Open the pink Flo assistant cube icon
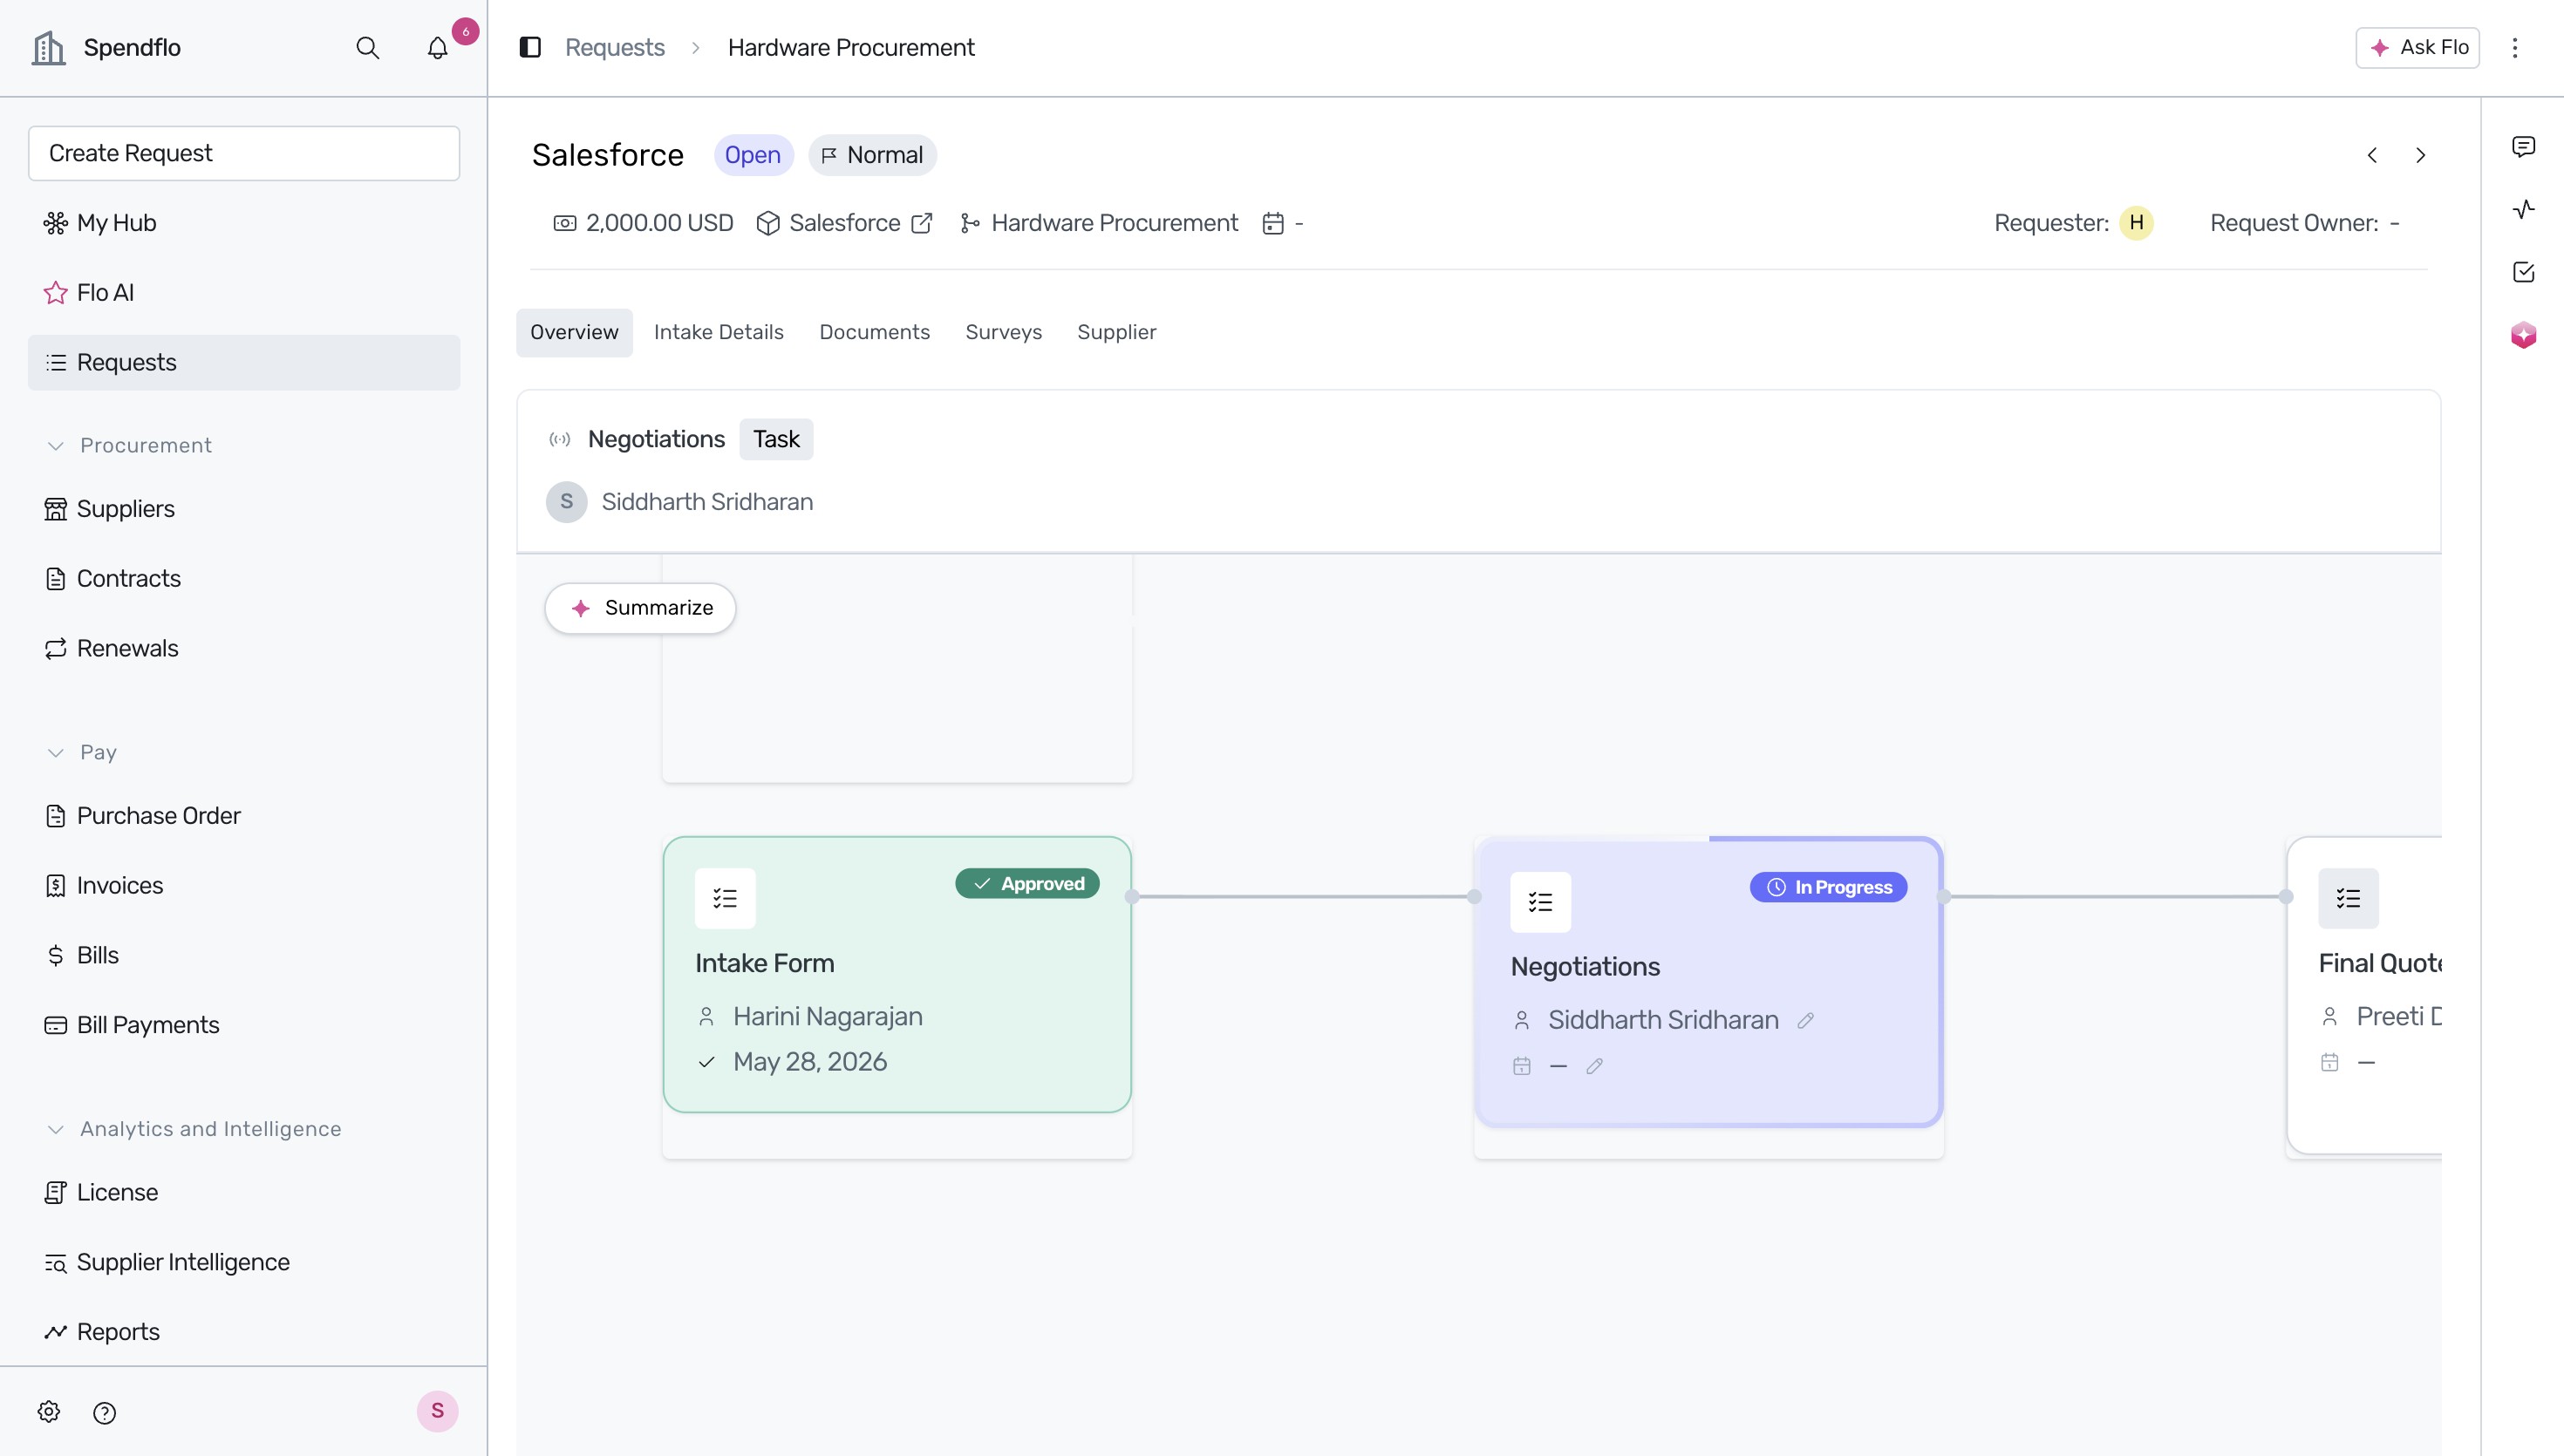The image size is (2564, 1456). coord(2523,335)
